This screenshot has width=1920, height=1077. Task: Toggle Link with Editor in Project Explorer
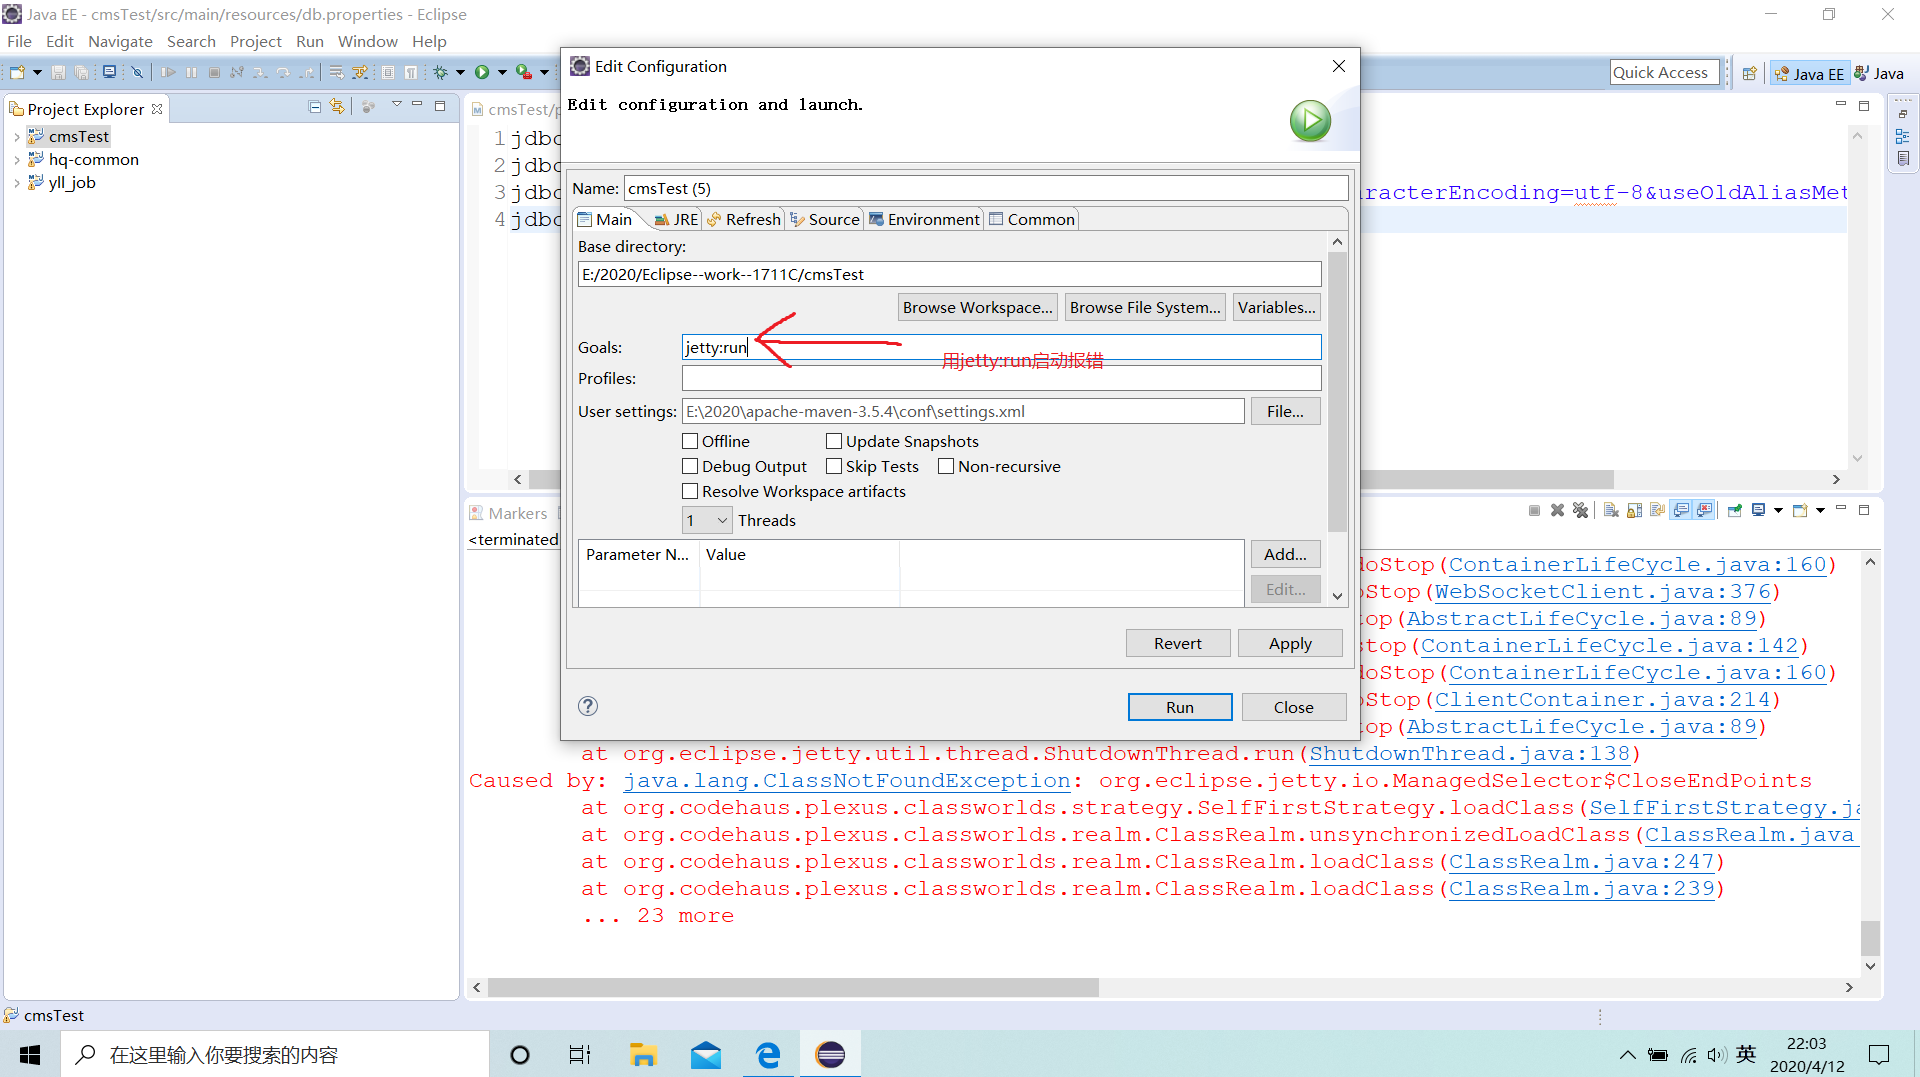coord(337,106)
